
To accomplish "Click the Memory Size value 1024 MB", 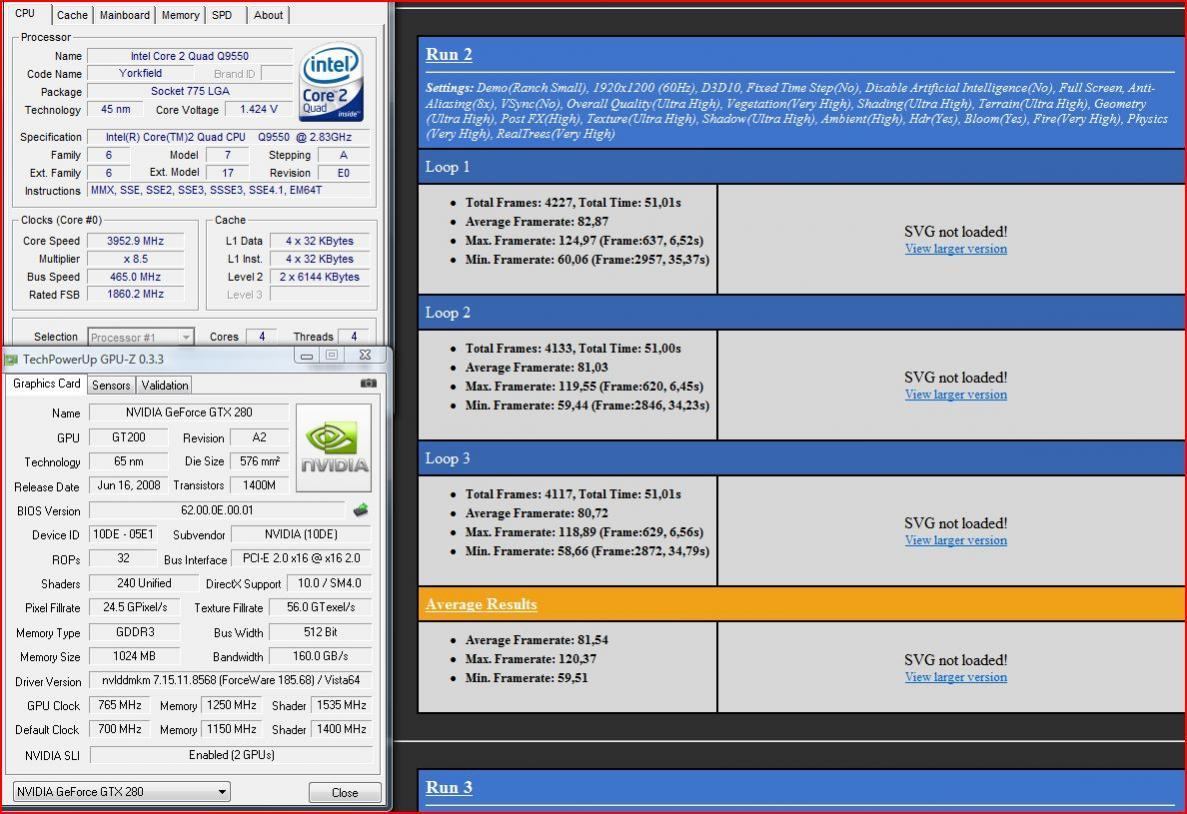I will tap(135, 656).
